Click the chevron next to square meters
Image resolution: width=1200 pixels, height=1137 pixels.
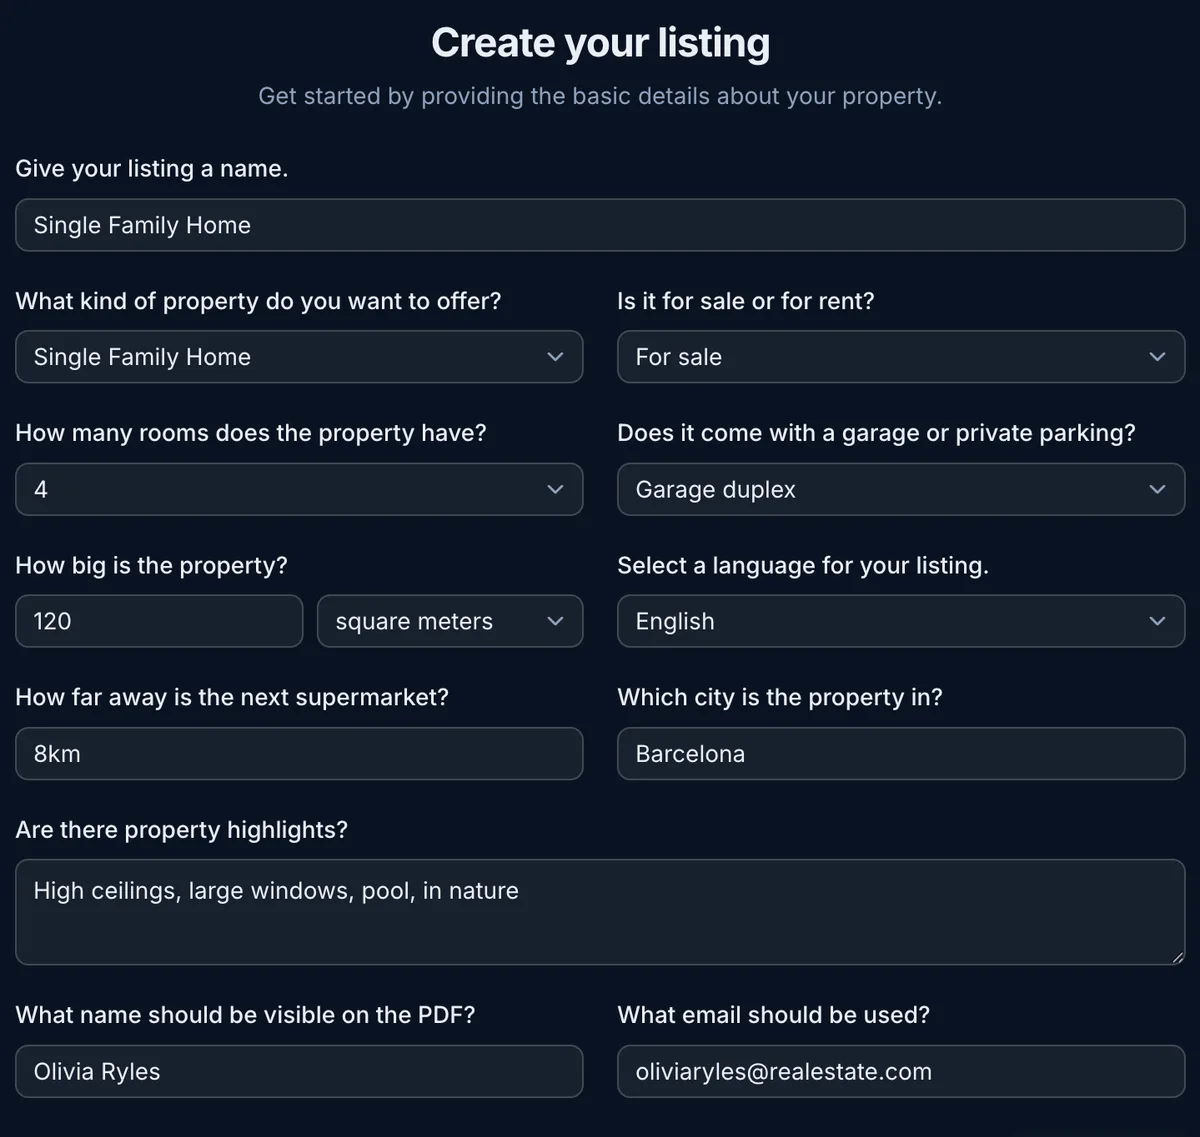[x=555, y=621]
